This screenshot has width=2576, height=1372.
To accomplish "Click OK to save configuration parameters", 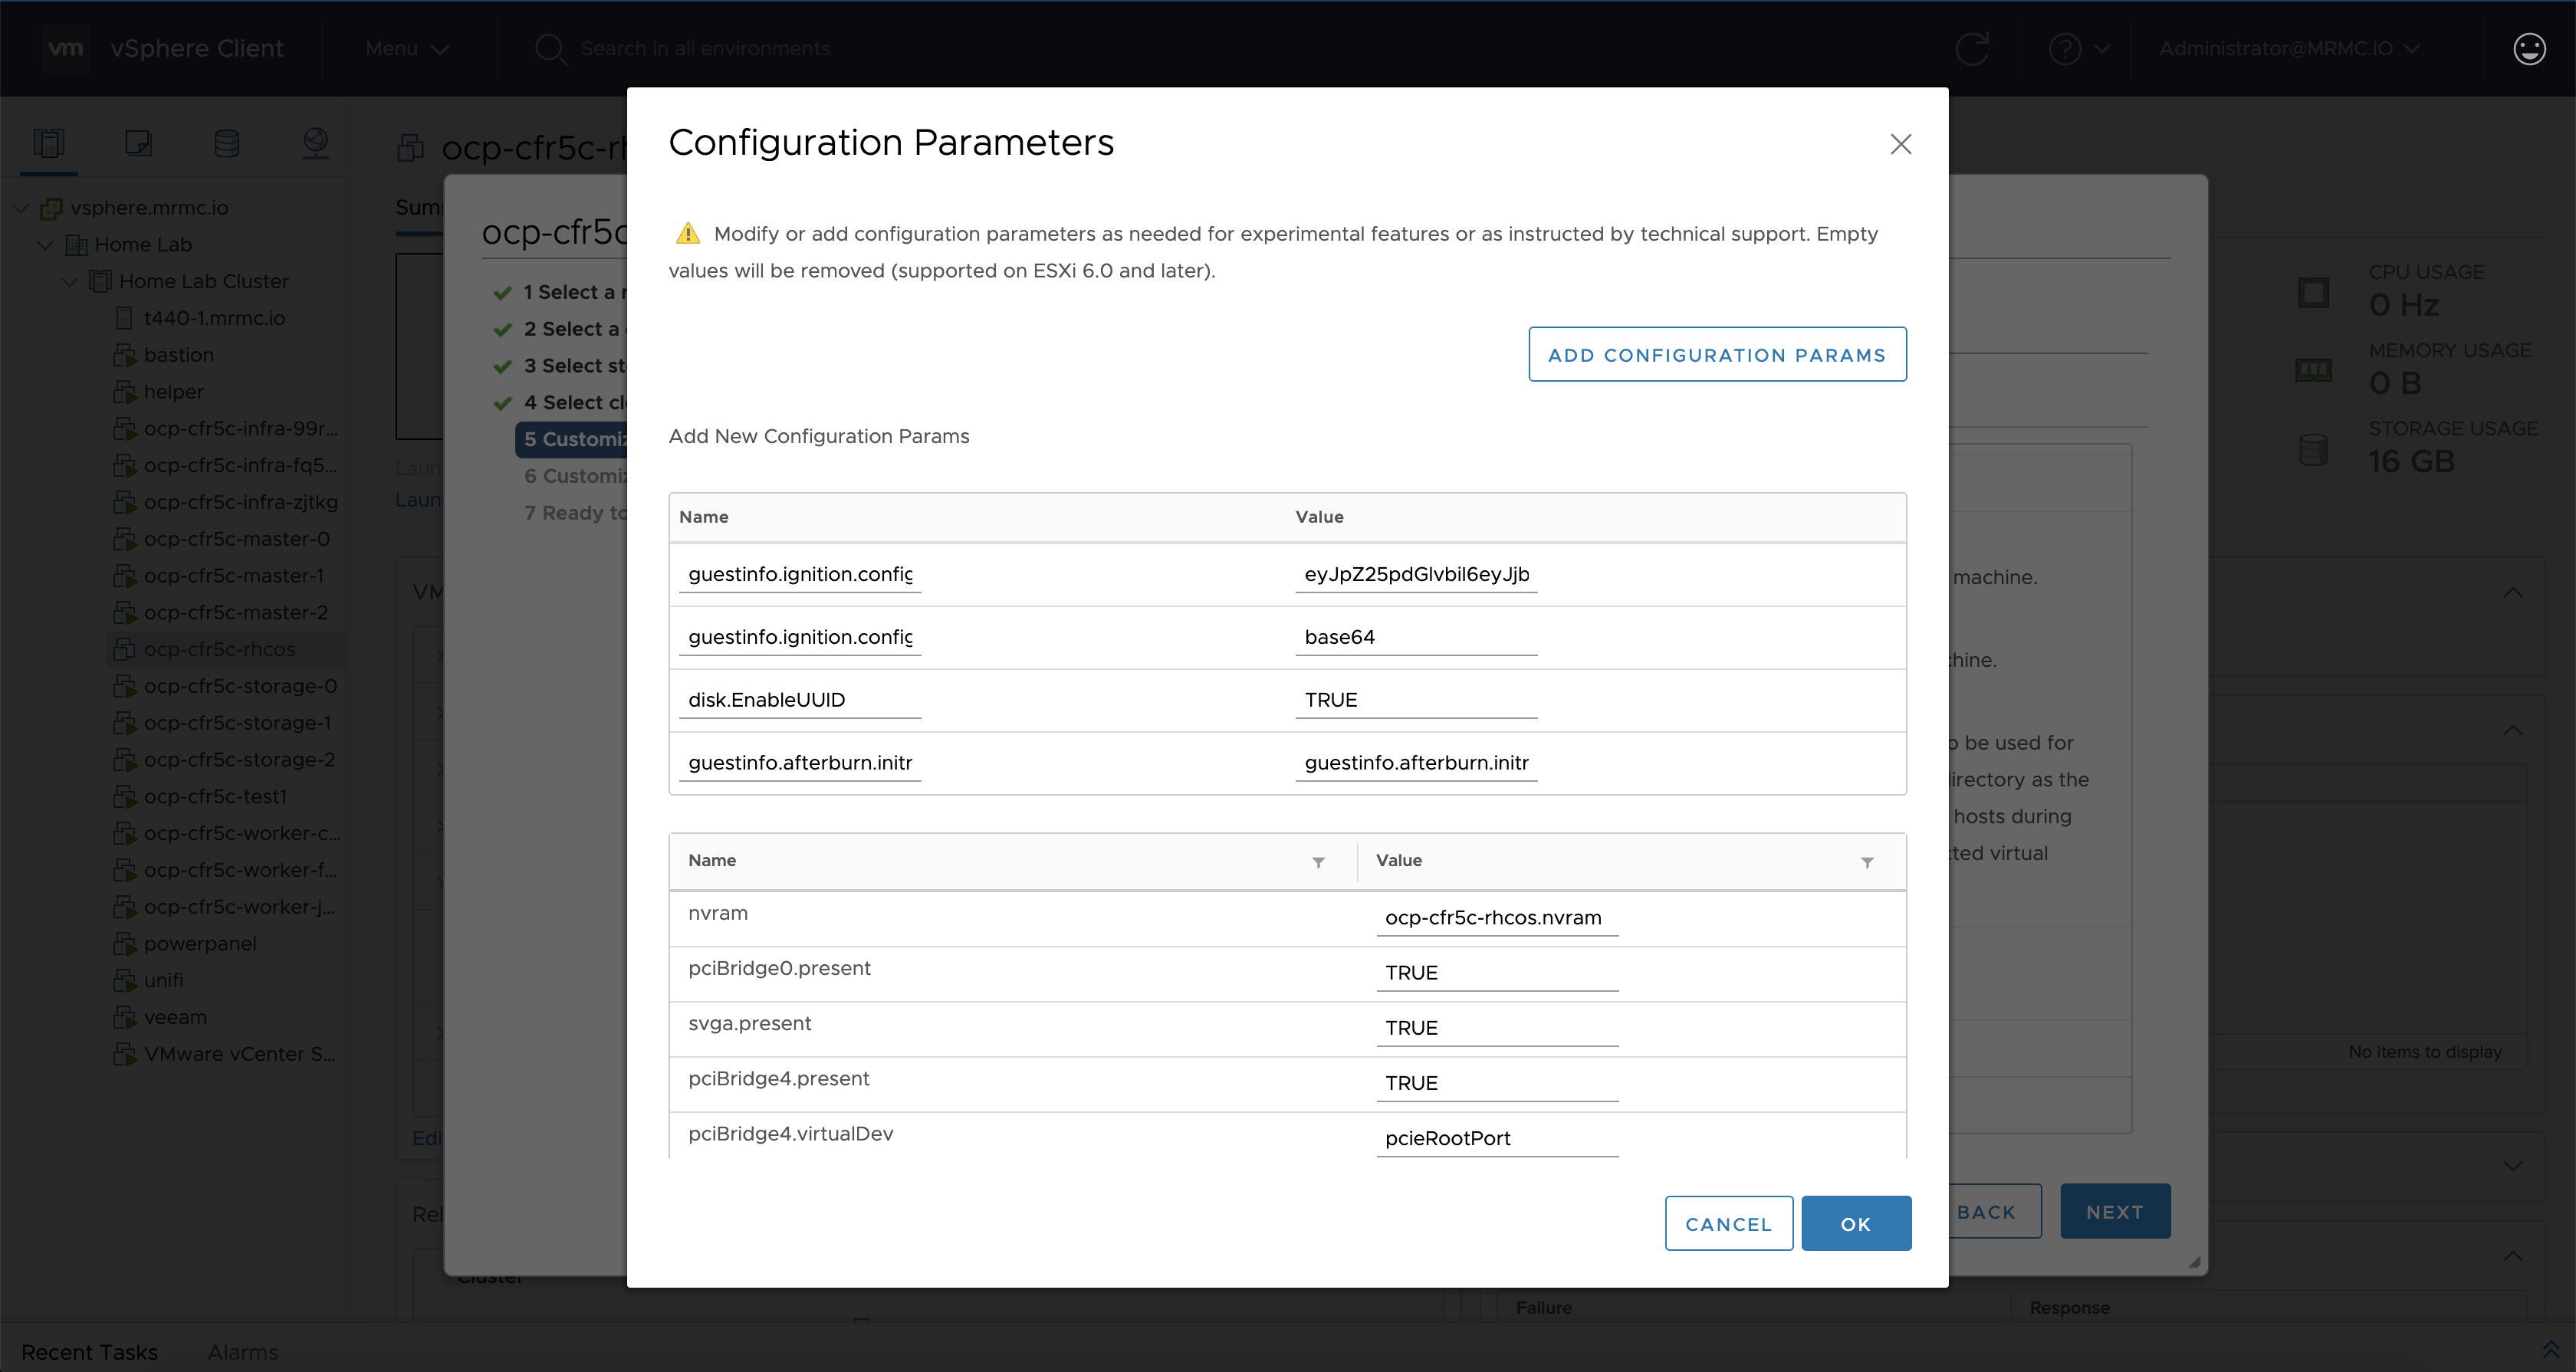I will (1855, 1223).
